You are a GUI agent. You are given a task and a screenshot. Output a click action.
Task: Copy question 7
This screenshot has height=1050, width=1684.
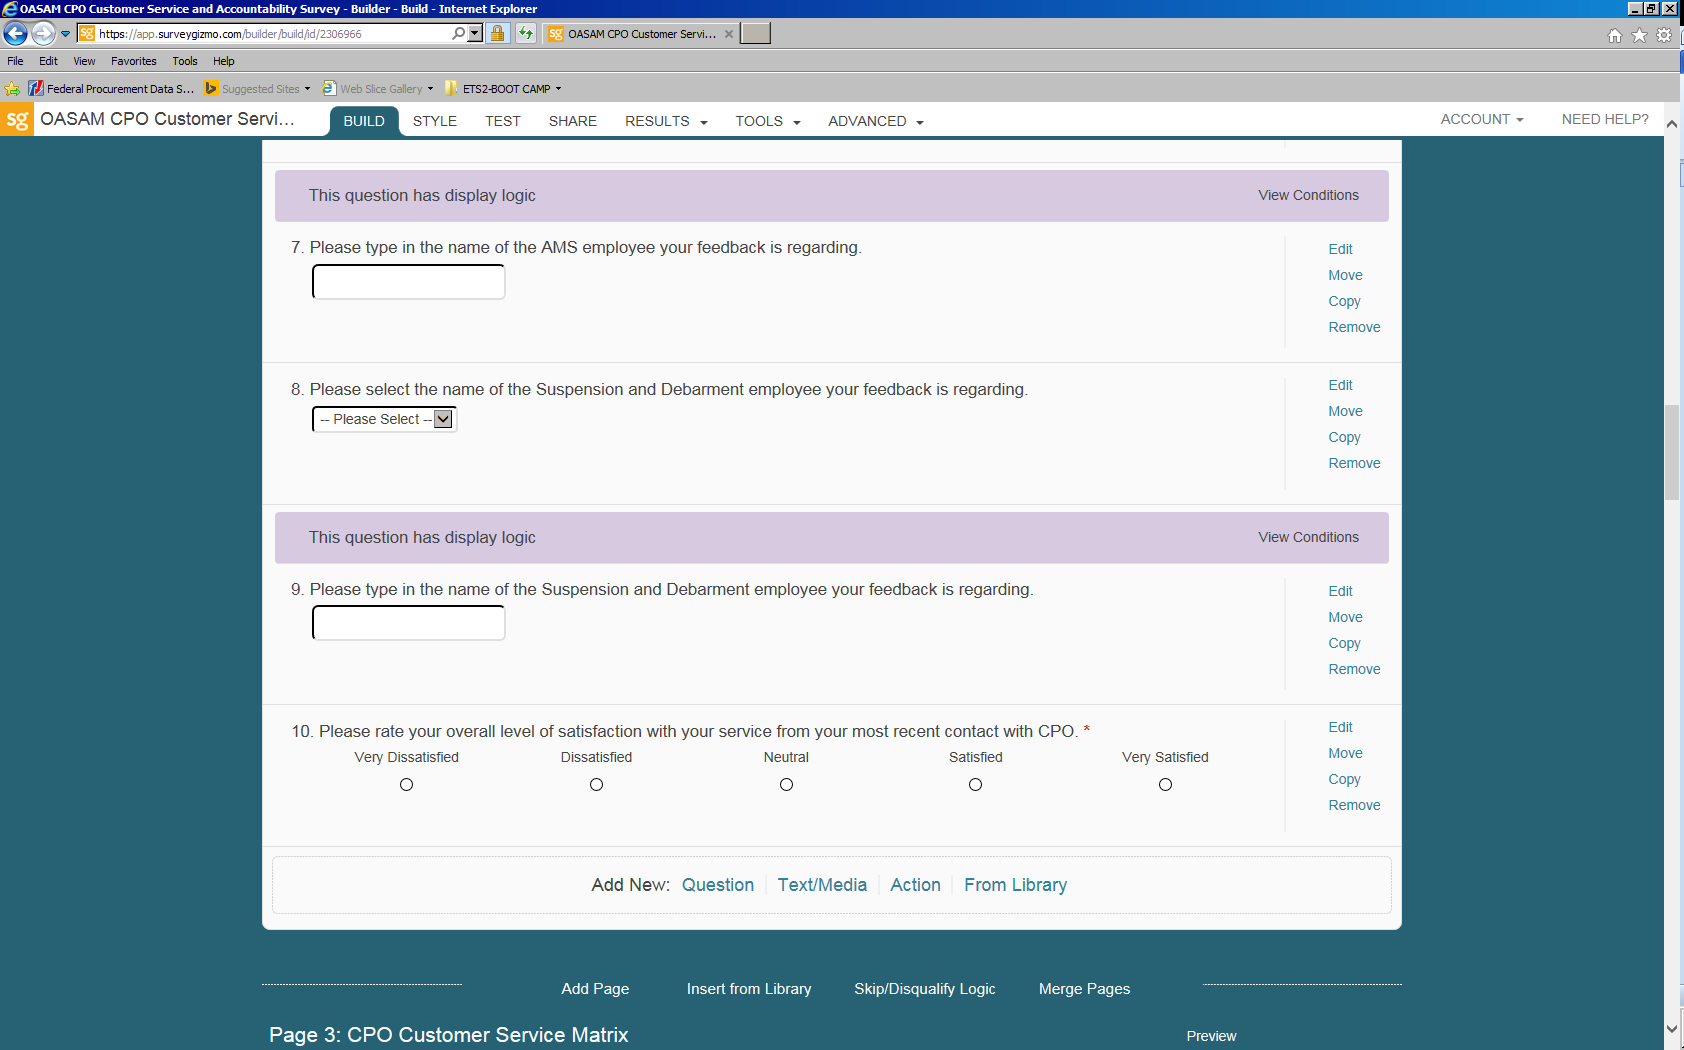point(1344,301)
